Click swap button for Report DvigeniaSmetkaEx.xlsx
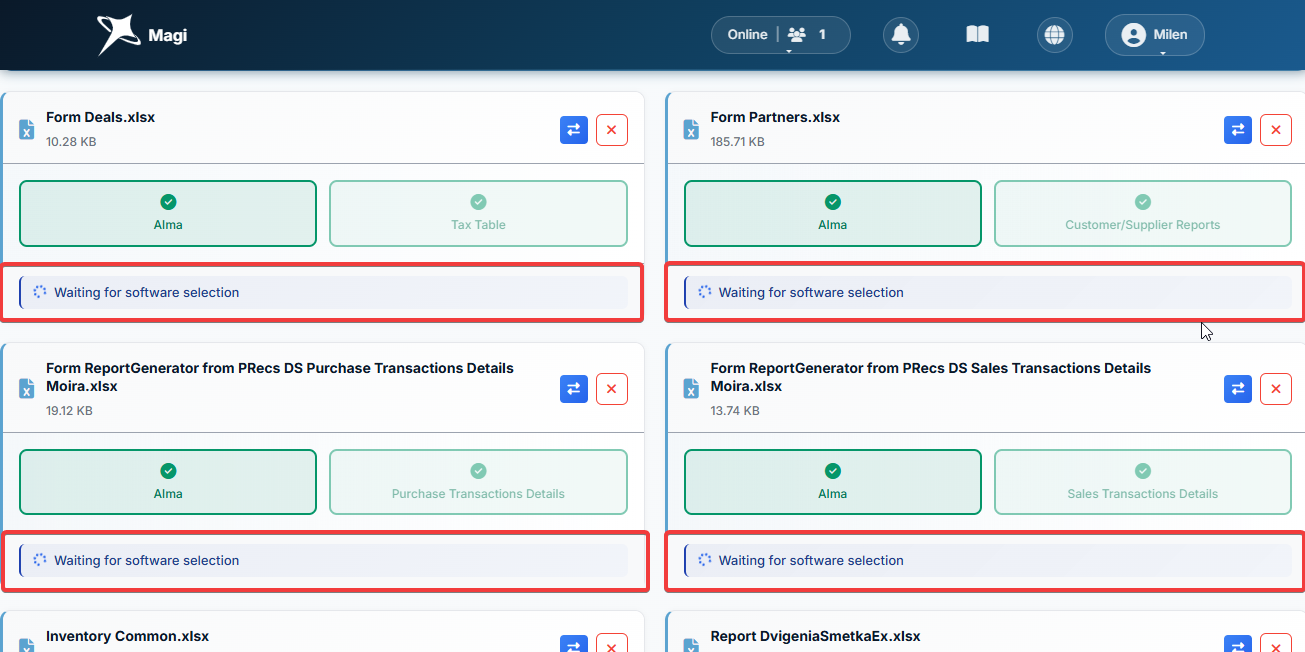The height and width of the screenshot is (652, 1305). tap(1238, 644)
